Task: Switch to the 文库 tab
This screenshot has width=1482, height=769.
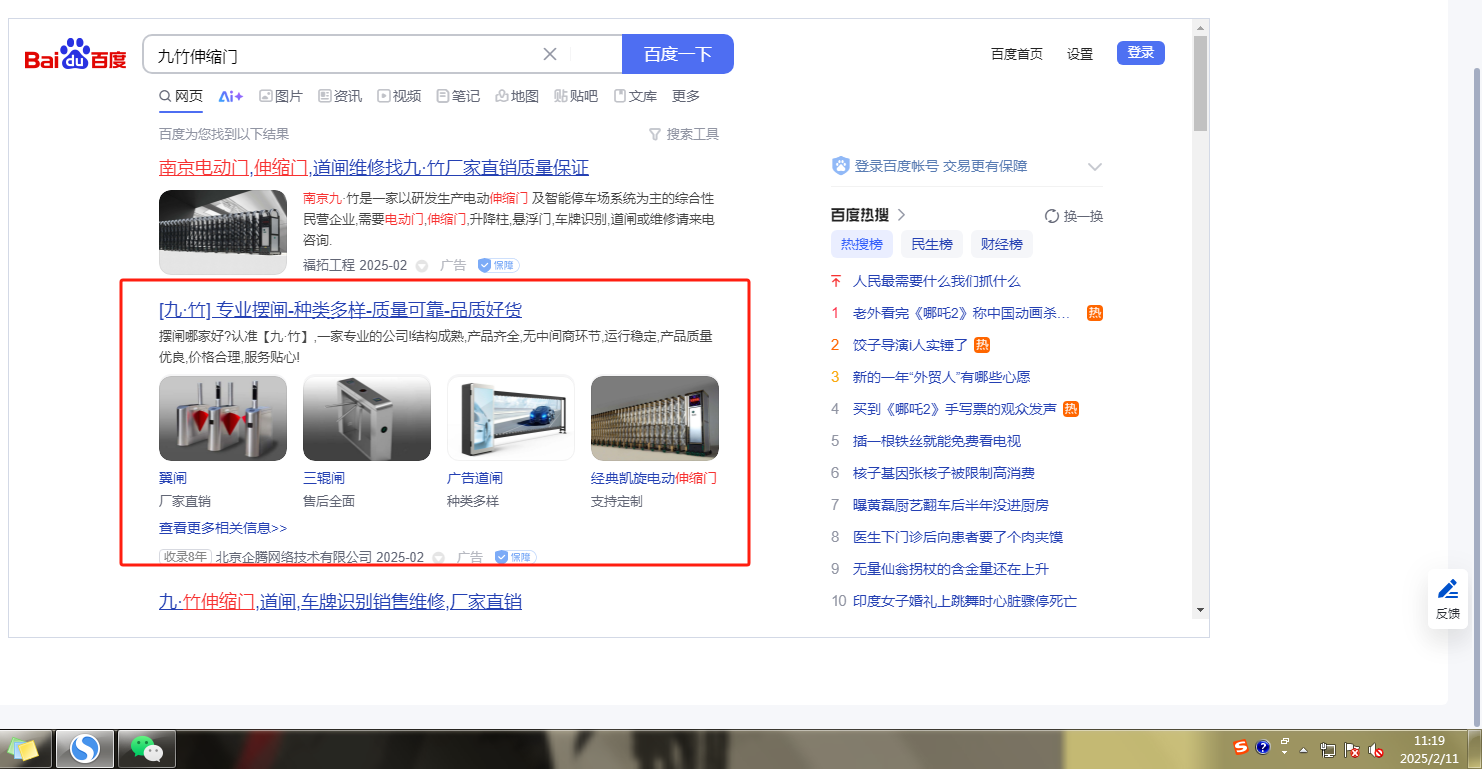Action: click(635, 96)
